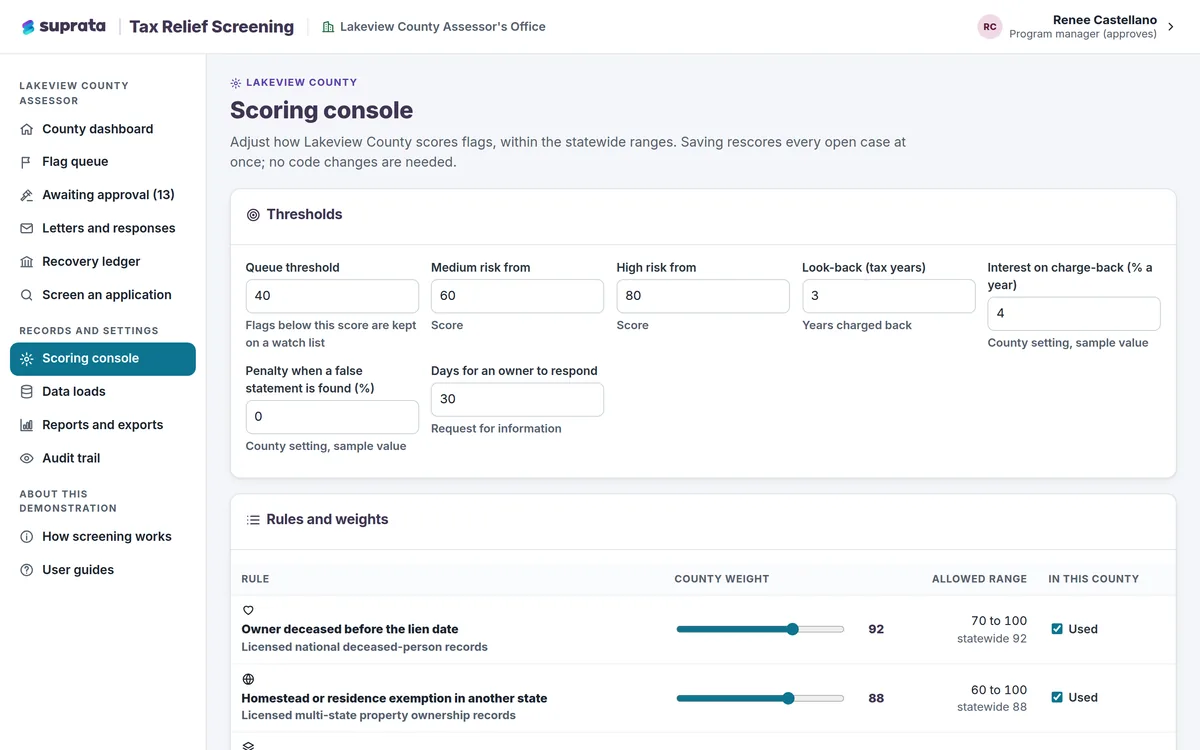View the Audit trail
1200x750 pixels.
click(x=103, y=458)
